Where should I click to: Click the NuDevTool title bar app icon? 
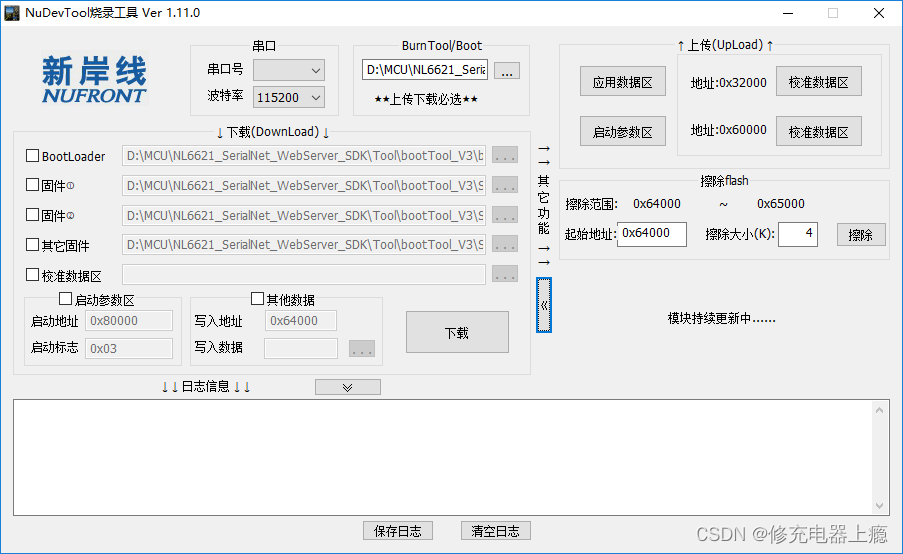point(12,13)
